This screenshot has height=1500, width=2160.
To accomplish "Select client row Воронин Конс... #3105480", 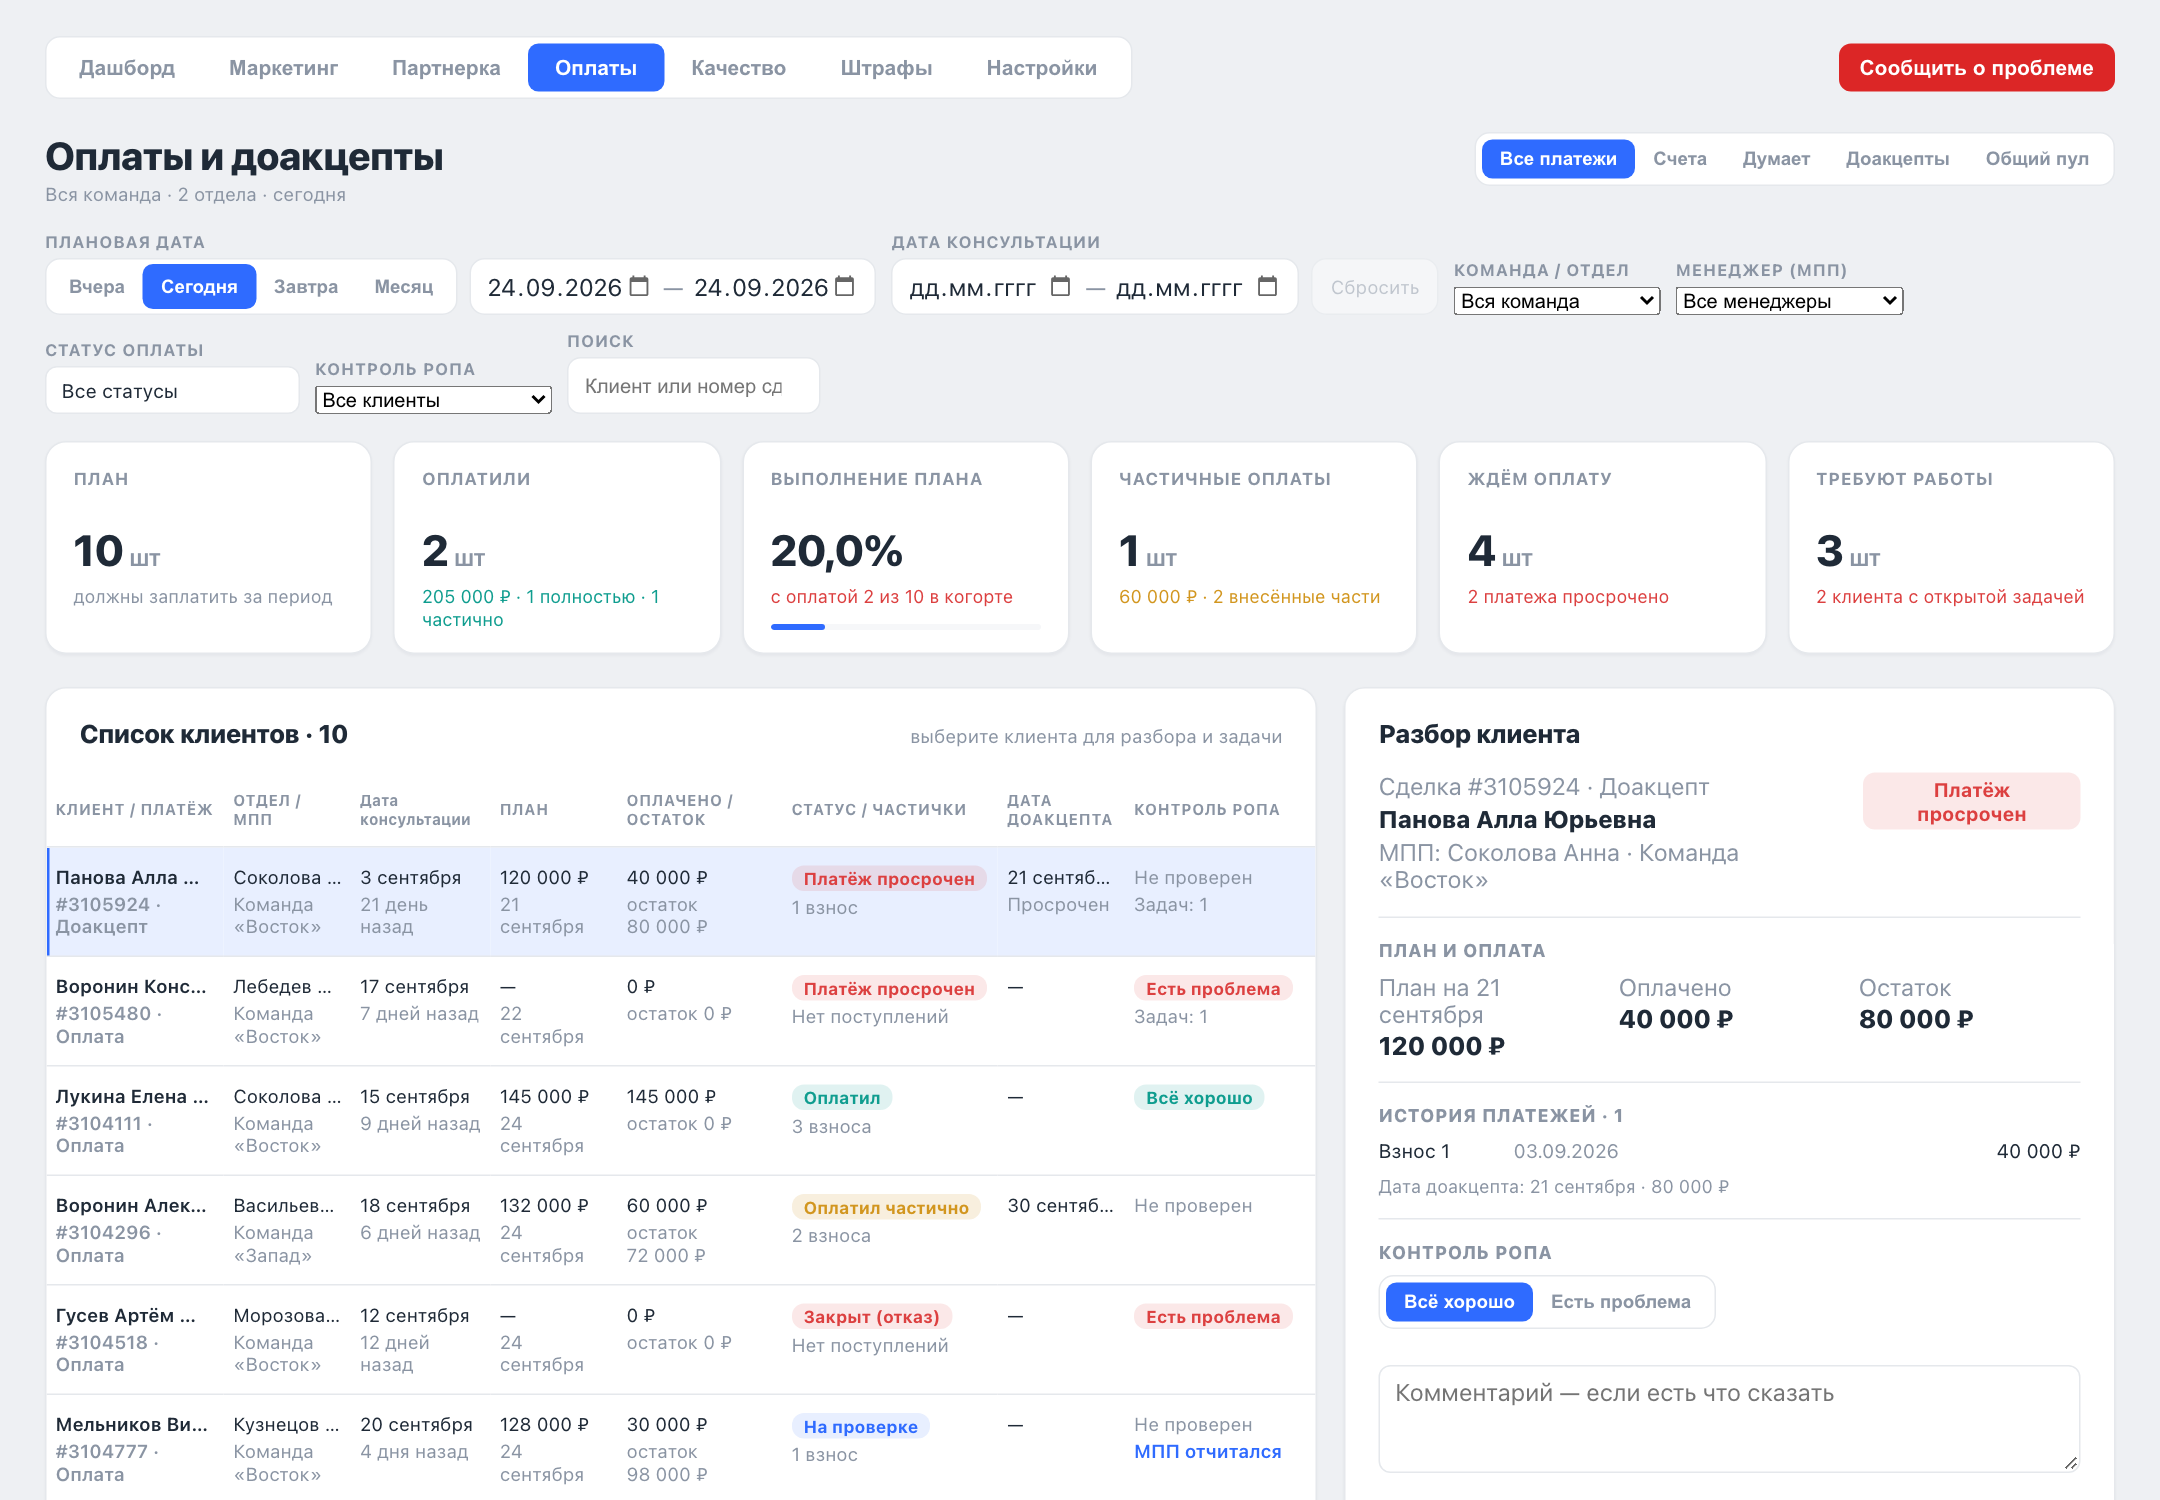I will pyautogui.click(x=680, y=1011).
